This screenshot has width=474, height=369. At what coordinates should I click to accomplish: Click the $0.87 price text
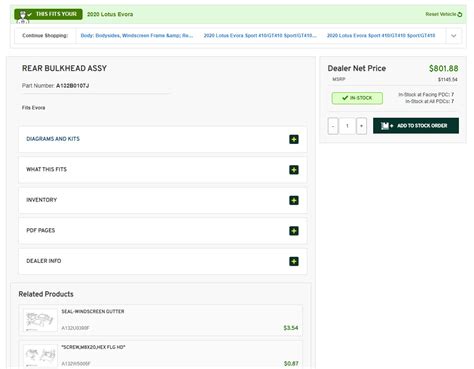click(x=291, y=364)
